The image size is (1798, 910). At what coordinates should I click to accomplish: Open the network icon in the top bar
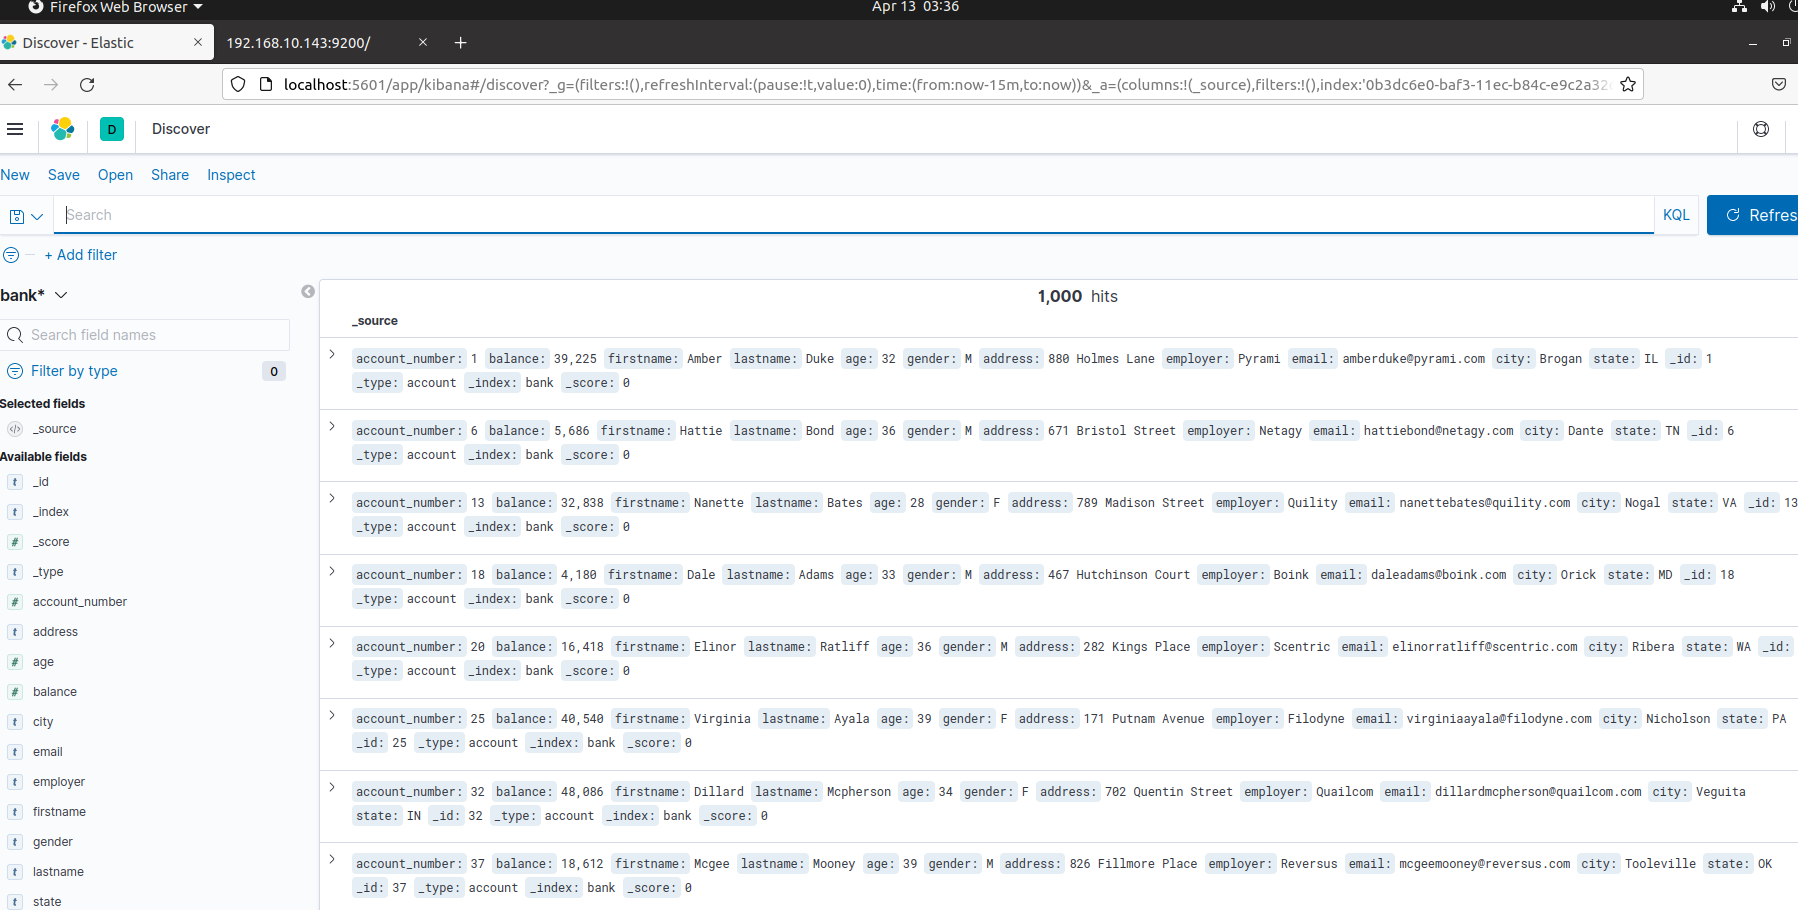1740,7
